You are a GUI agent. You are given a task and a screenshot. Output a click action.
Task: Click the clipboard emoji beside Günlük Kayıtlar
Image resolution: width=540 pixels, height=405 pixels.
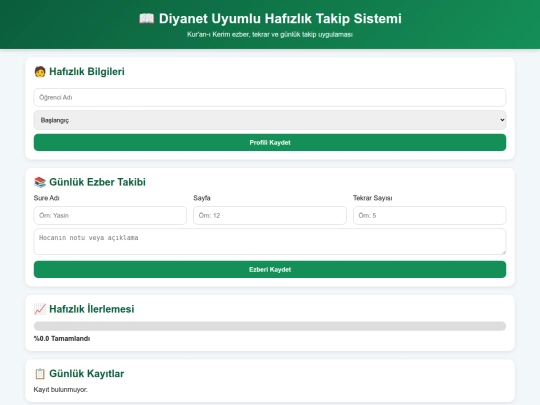[x=40, y=374]
